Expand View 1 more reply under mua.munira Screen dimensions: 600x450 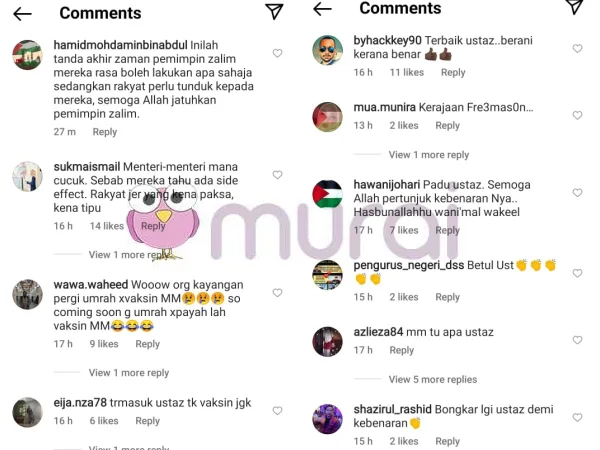coord(429,155)
